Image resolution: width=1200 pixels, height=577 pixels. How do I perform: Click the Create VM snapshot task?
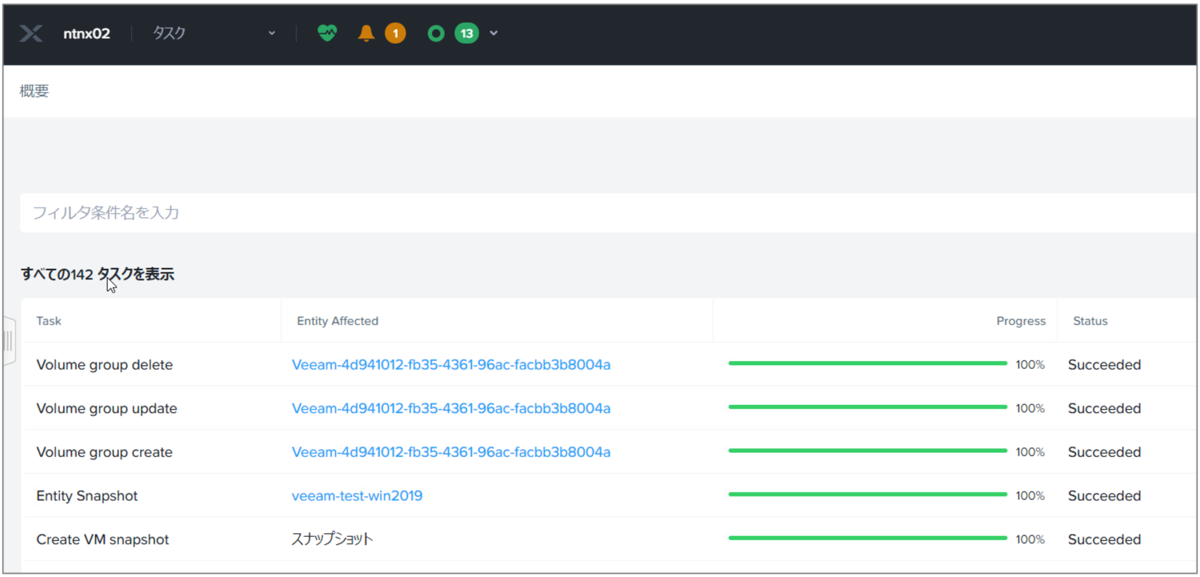click(x=102, y=539)
